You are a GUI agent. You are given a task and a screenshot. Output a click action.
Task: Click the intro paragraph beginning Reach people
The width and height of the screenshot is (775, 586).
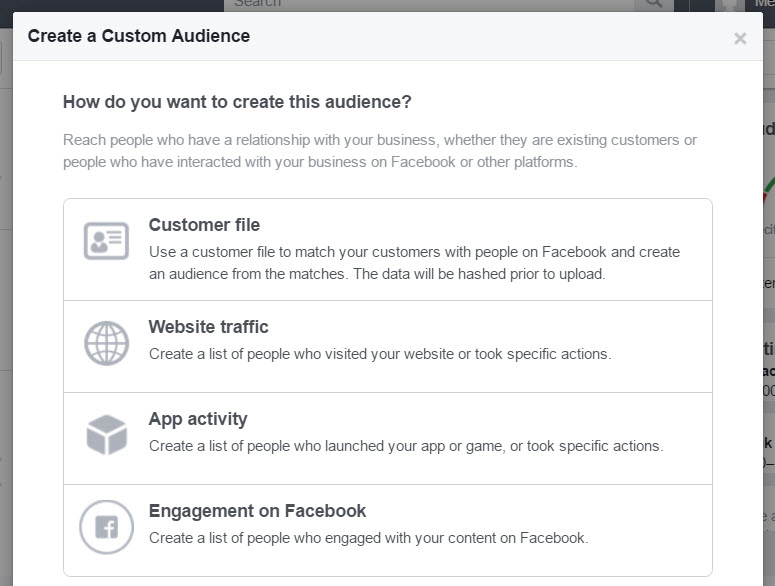pos(379,151)
